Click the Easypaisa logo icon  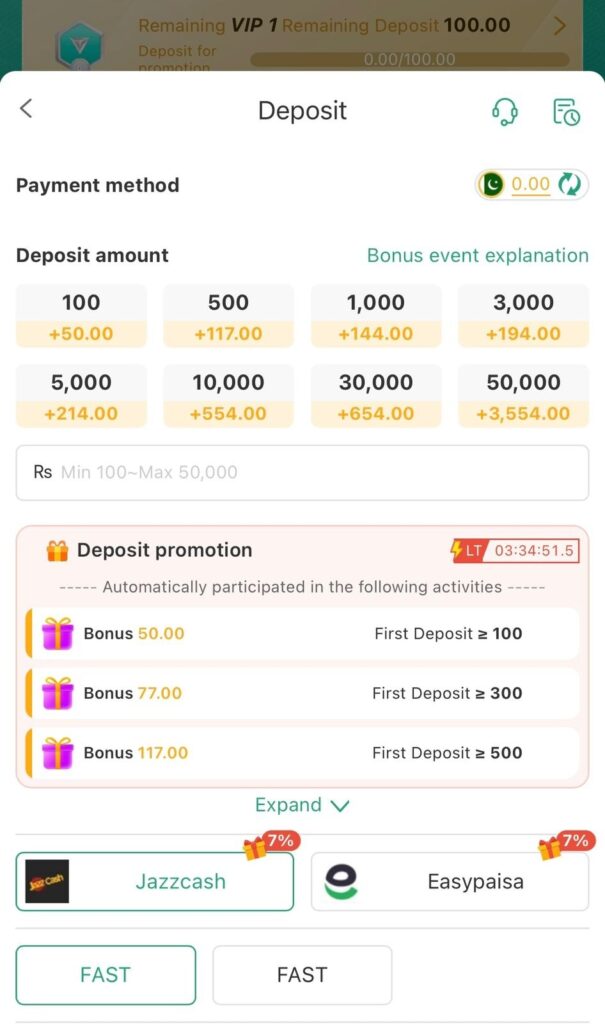tap(341, 882)
